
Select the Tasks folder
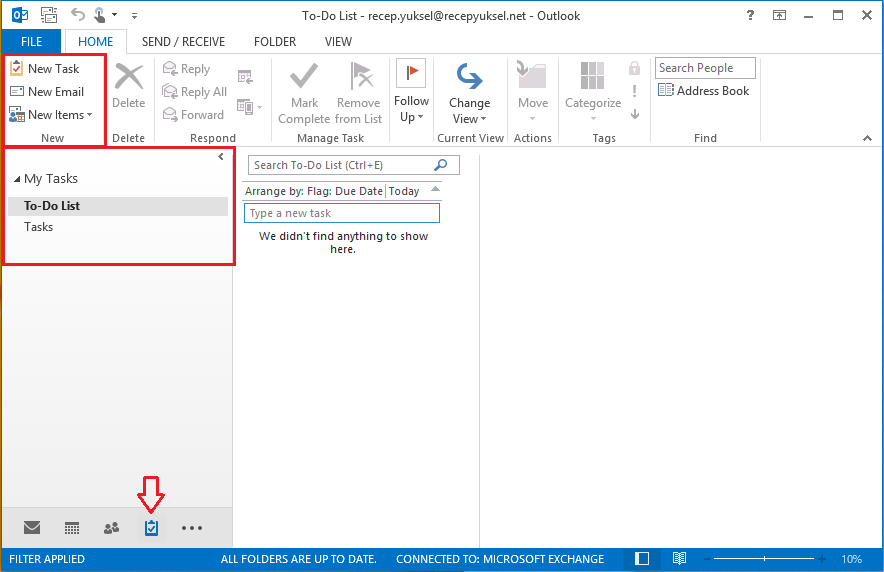pos(118,227)
